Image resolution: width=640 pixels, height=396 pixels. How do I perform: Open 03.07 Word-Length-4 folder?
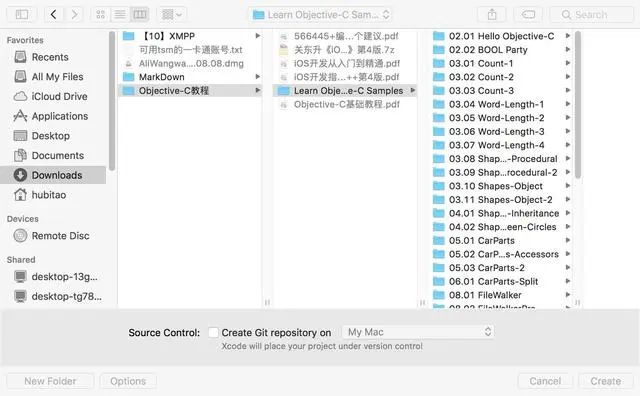click(x=501, y=145)
